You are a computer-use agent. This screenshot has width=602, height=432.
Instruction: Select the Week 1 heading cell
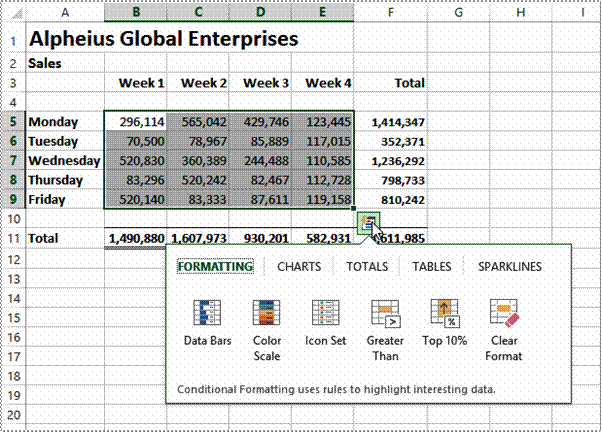(136, 83)
